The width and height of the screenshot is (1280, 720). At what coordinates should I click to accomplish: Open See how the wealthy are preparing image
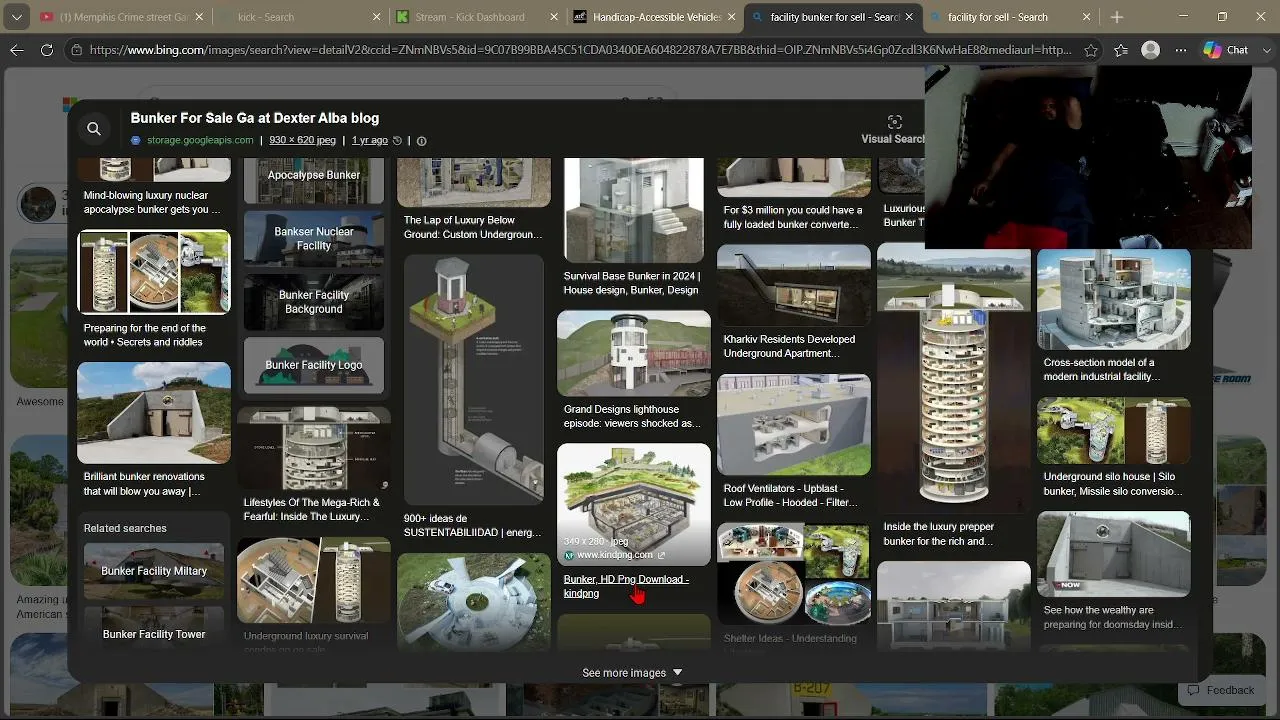tap(1114, 554)
